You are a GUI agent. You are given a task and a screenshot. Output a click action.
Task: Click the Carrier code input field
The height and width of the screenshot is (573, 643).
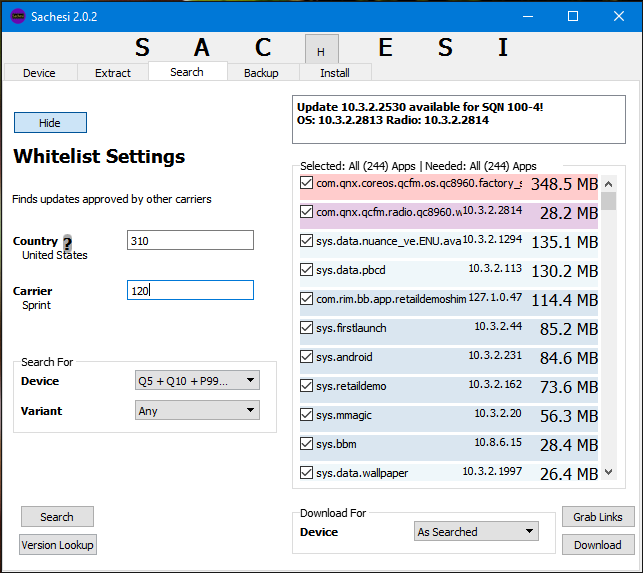190,290
